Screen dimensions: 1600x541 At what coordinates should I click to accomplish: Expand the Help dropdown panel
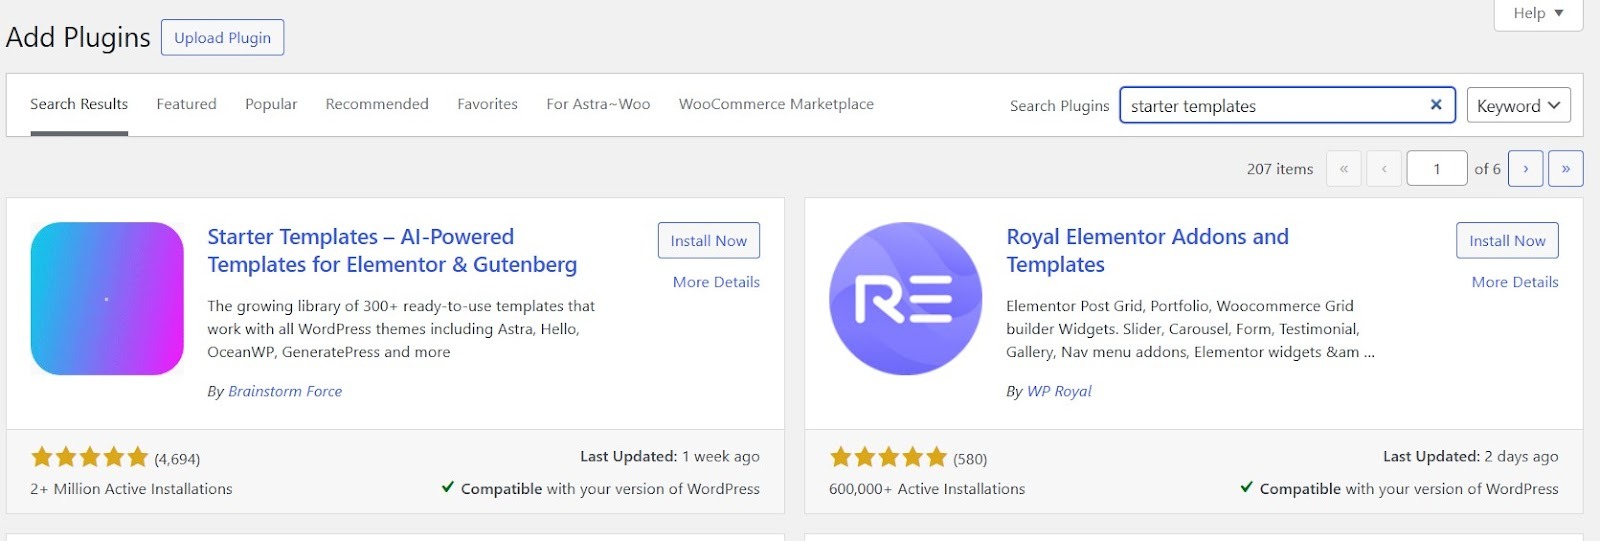[1537, 13]
